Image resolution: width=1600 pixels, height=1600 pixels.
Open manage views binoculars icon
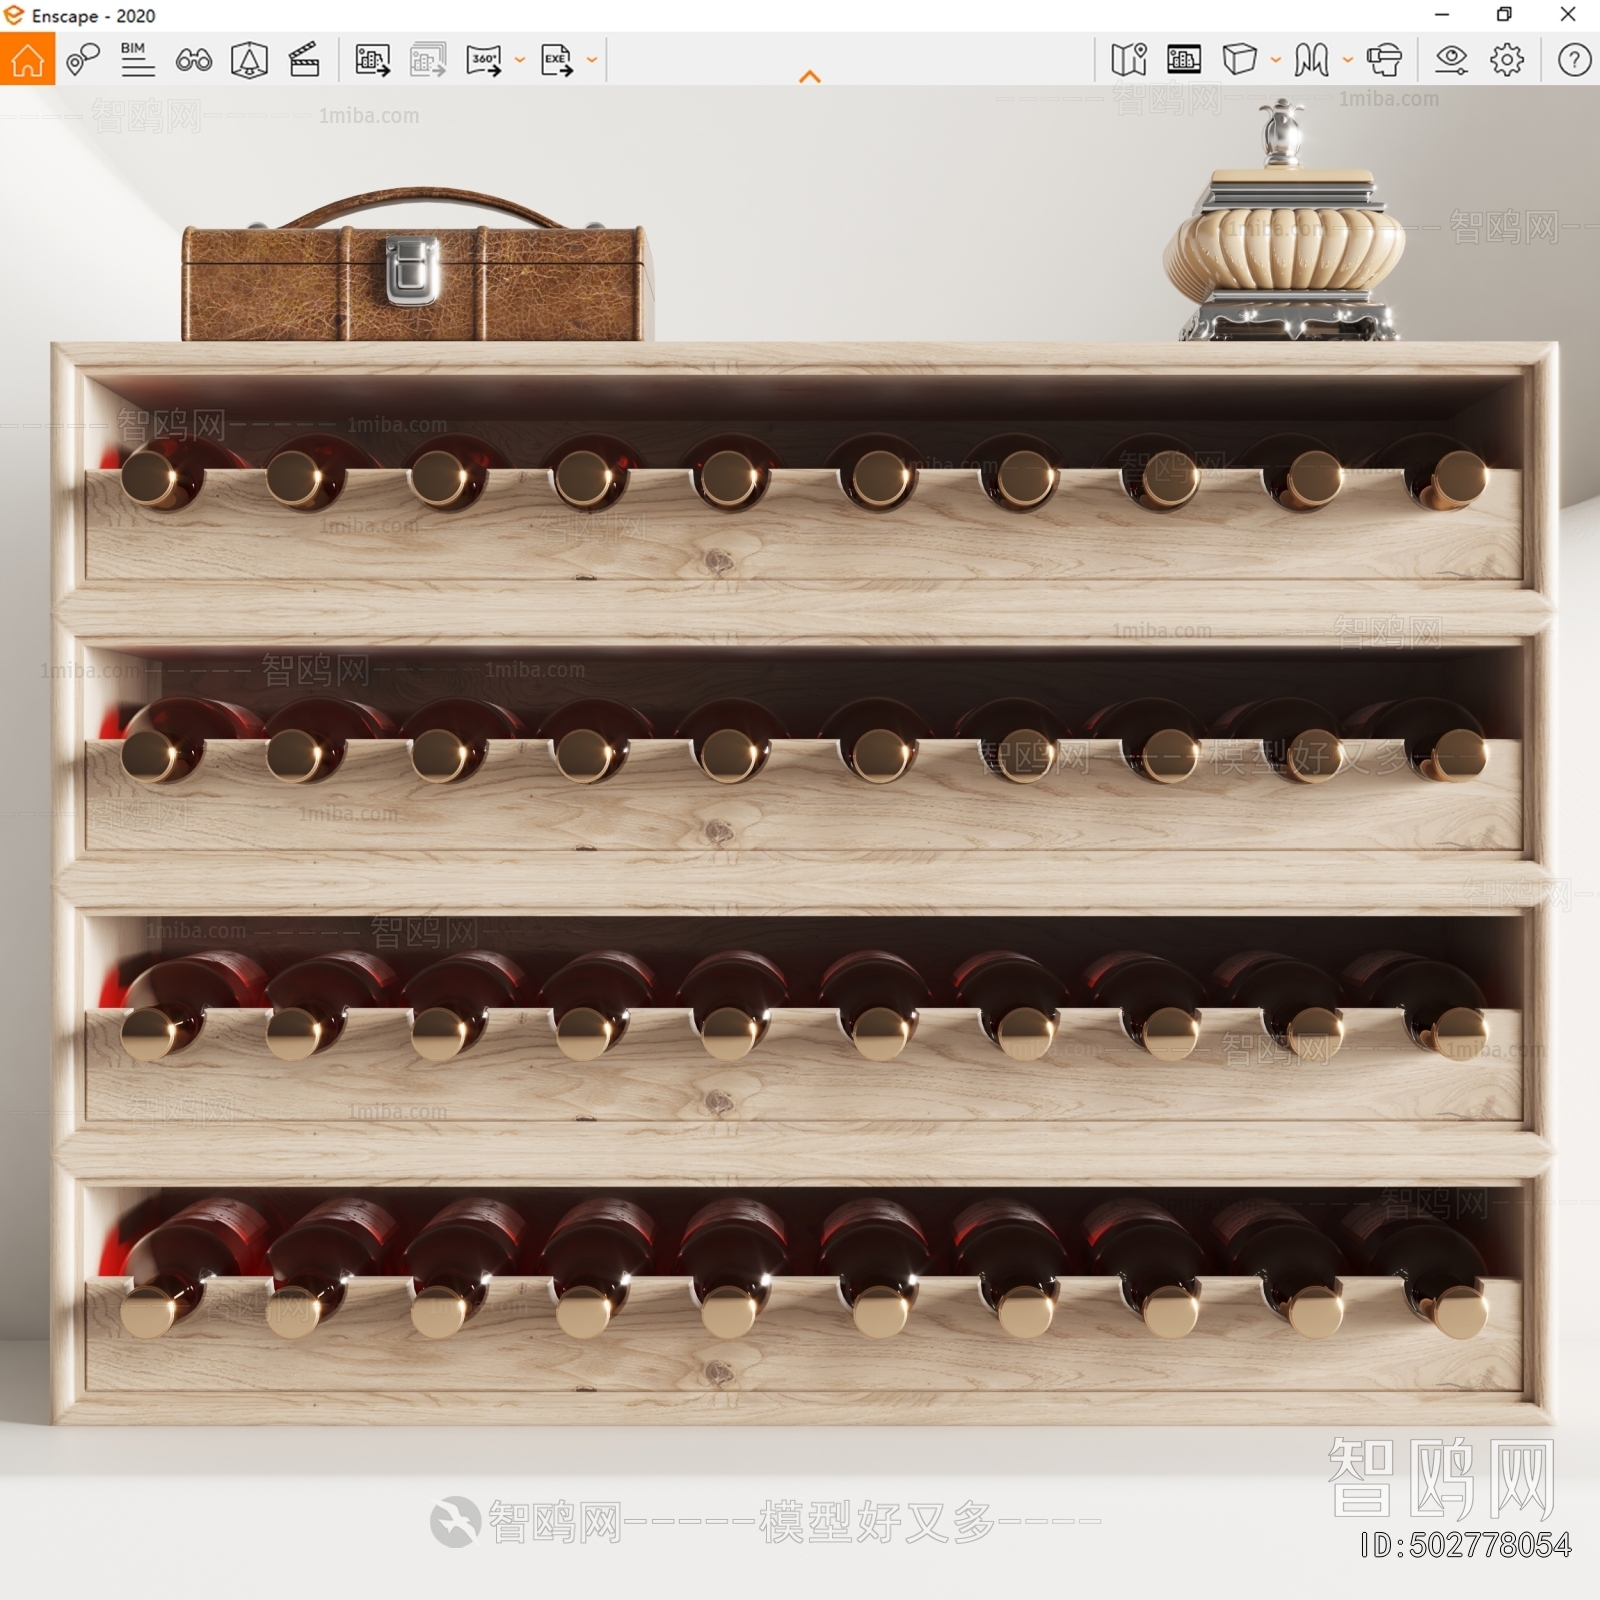(x=193, y=60)
